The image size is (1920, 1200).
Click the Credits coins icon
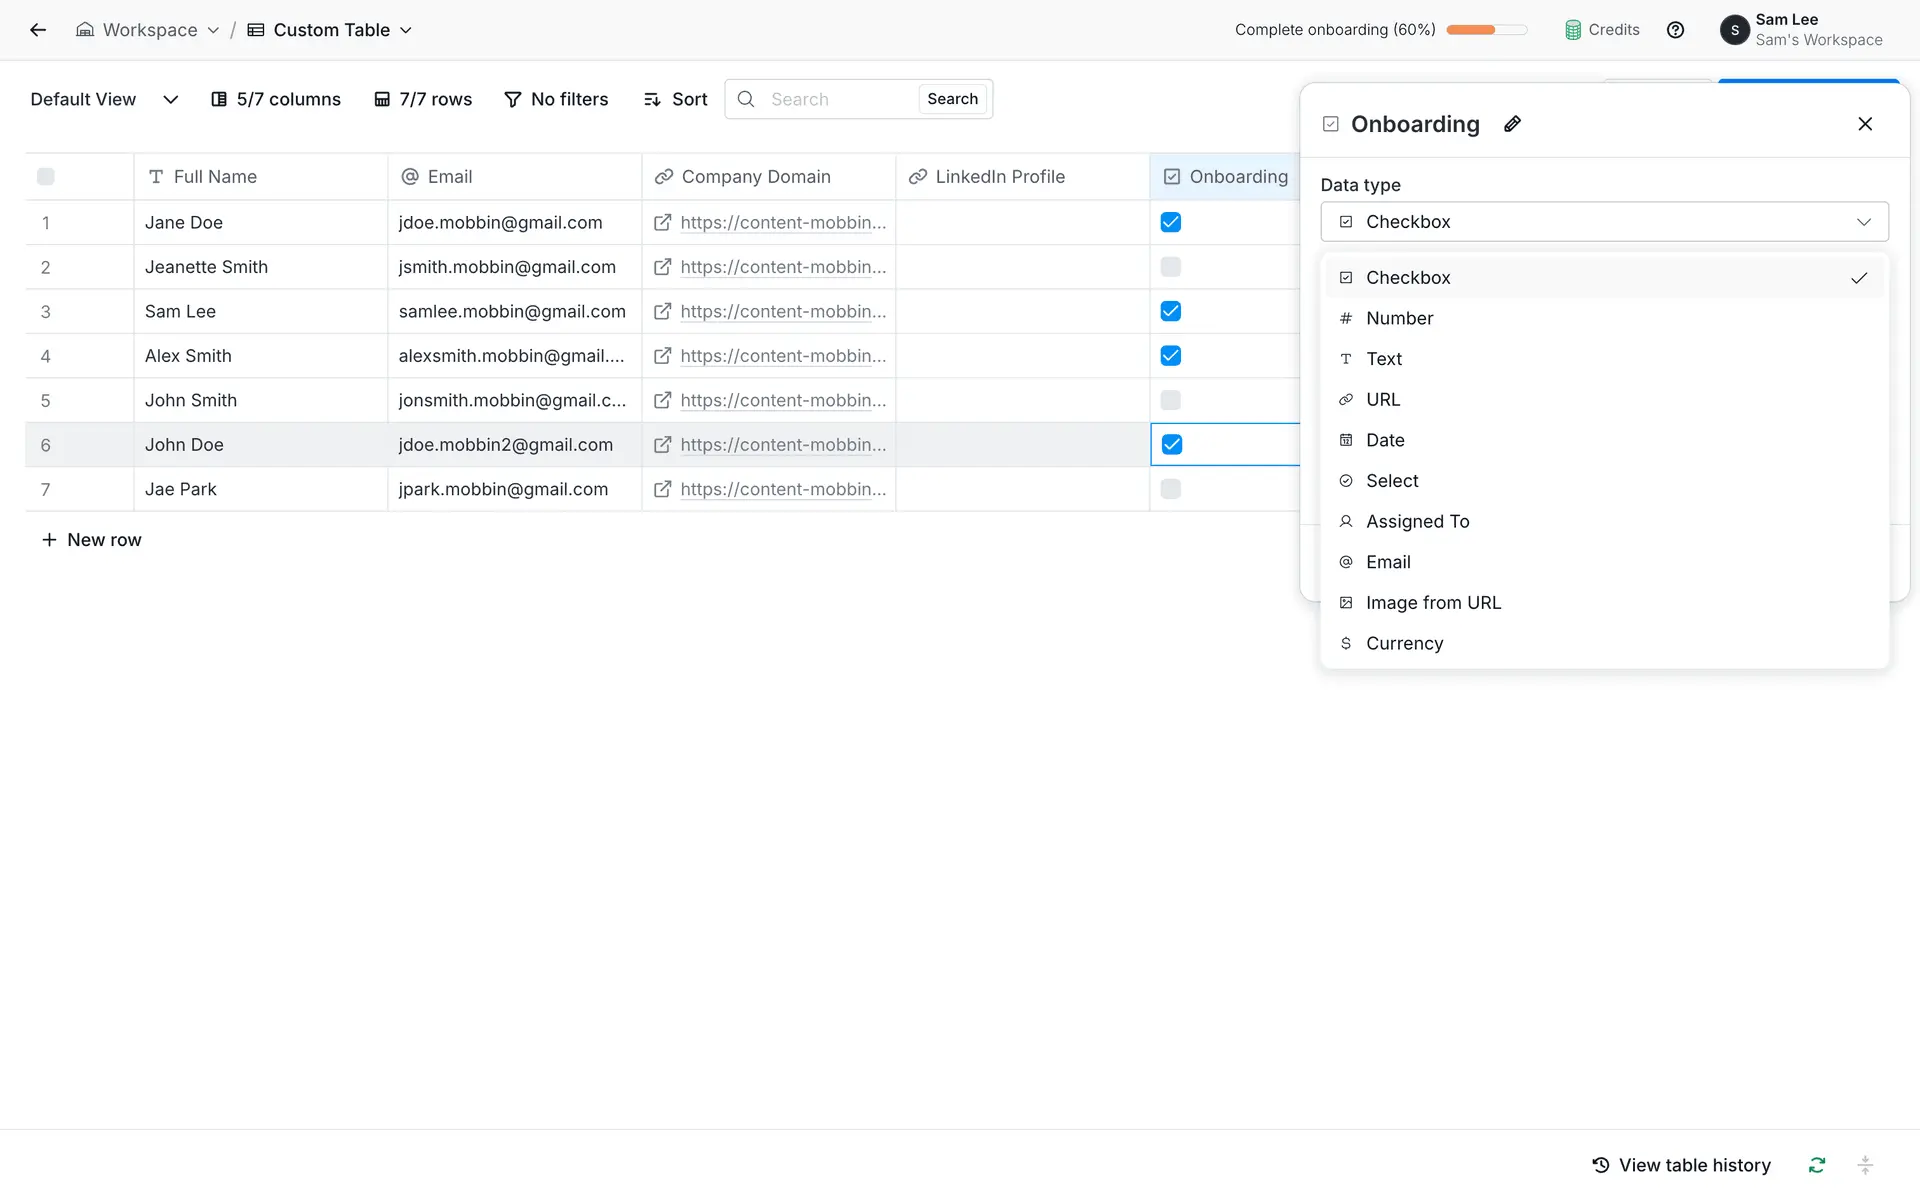[x=1572, y=30]
